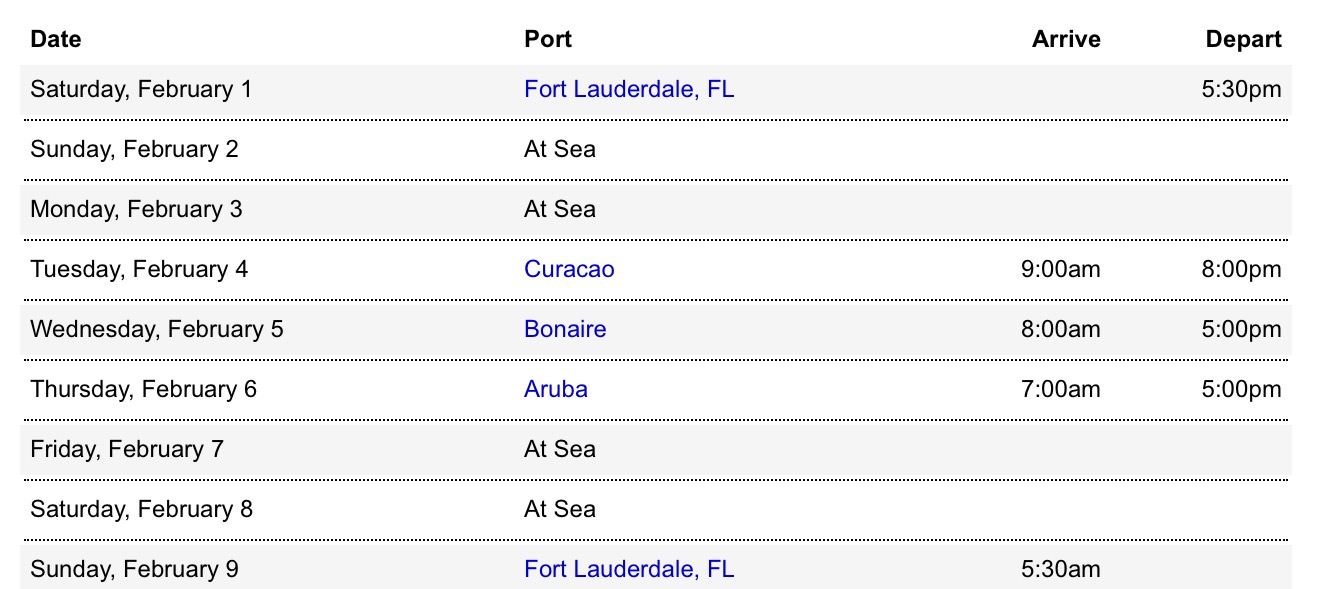
Task: Visit the Aruba port link
Action: click(555, 389)
